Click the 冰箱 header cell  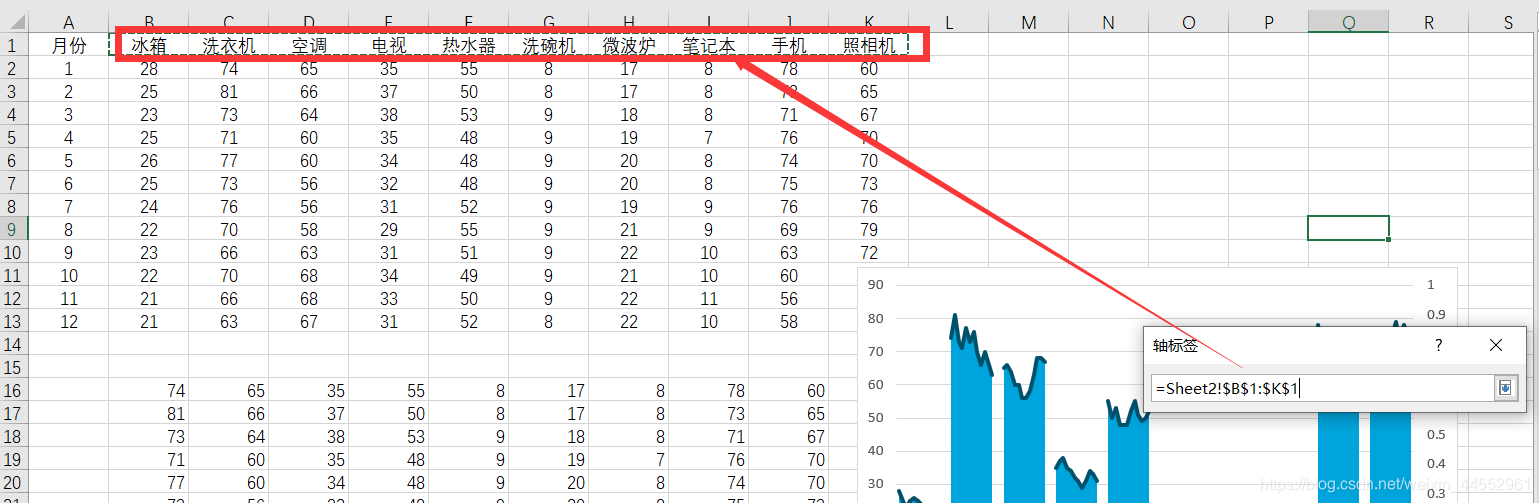(149, 45)
